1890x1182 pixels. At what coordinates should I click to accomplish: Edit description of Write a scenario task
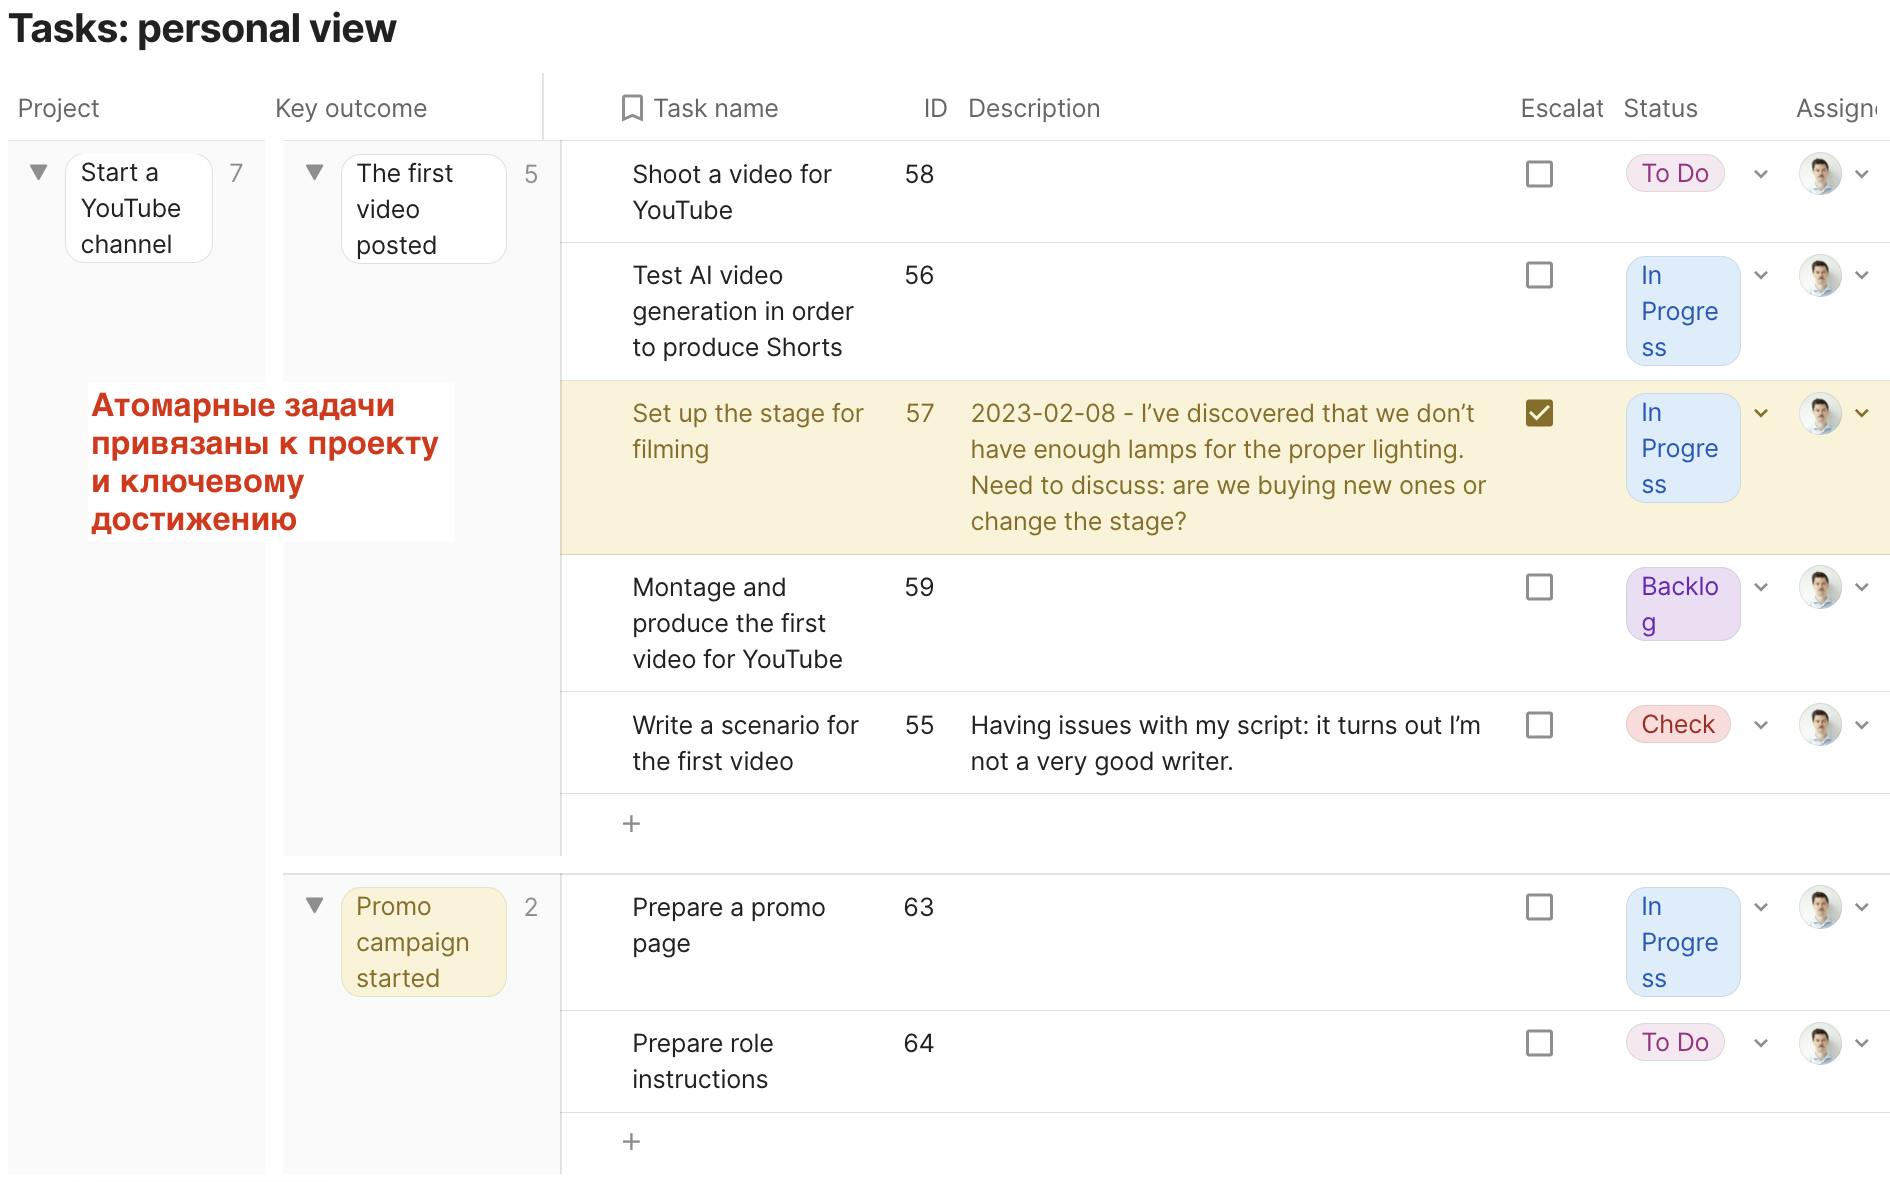tap(1225, 743)
